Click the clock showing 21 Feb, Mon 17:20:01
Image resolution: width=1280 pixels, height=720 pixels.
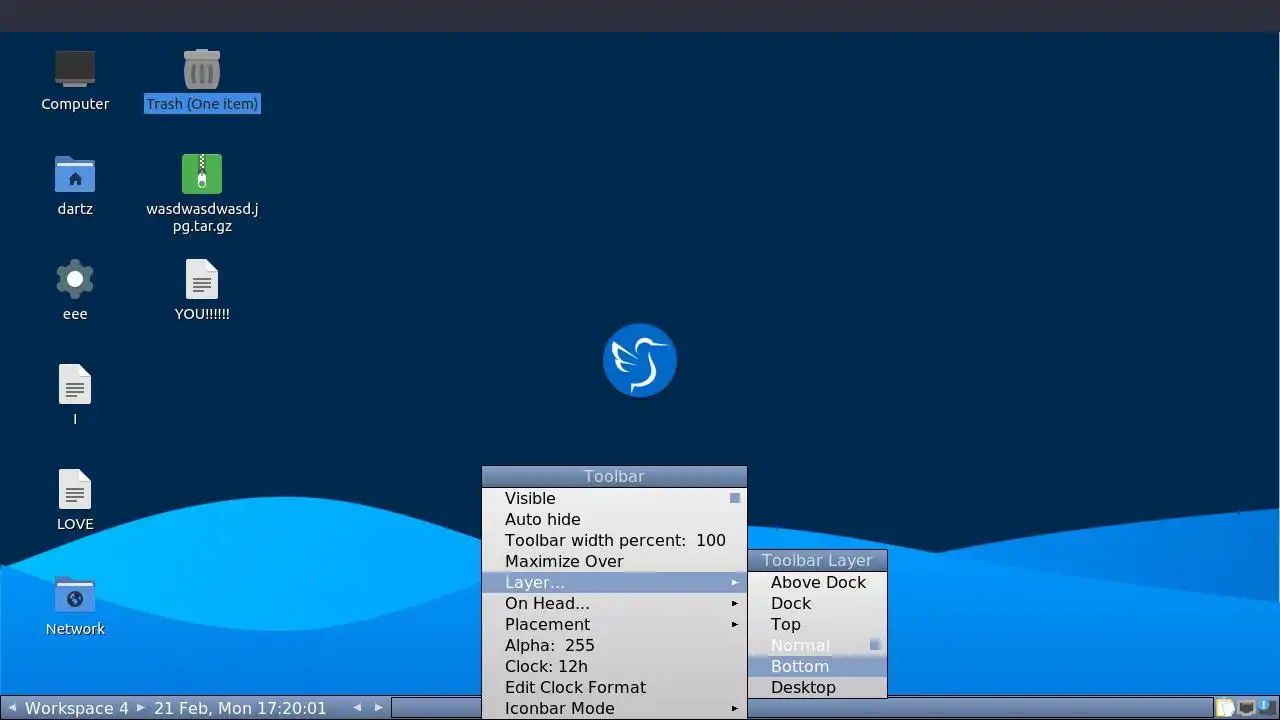coord(240,708)
